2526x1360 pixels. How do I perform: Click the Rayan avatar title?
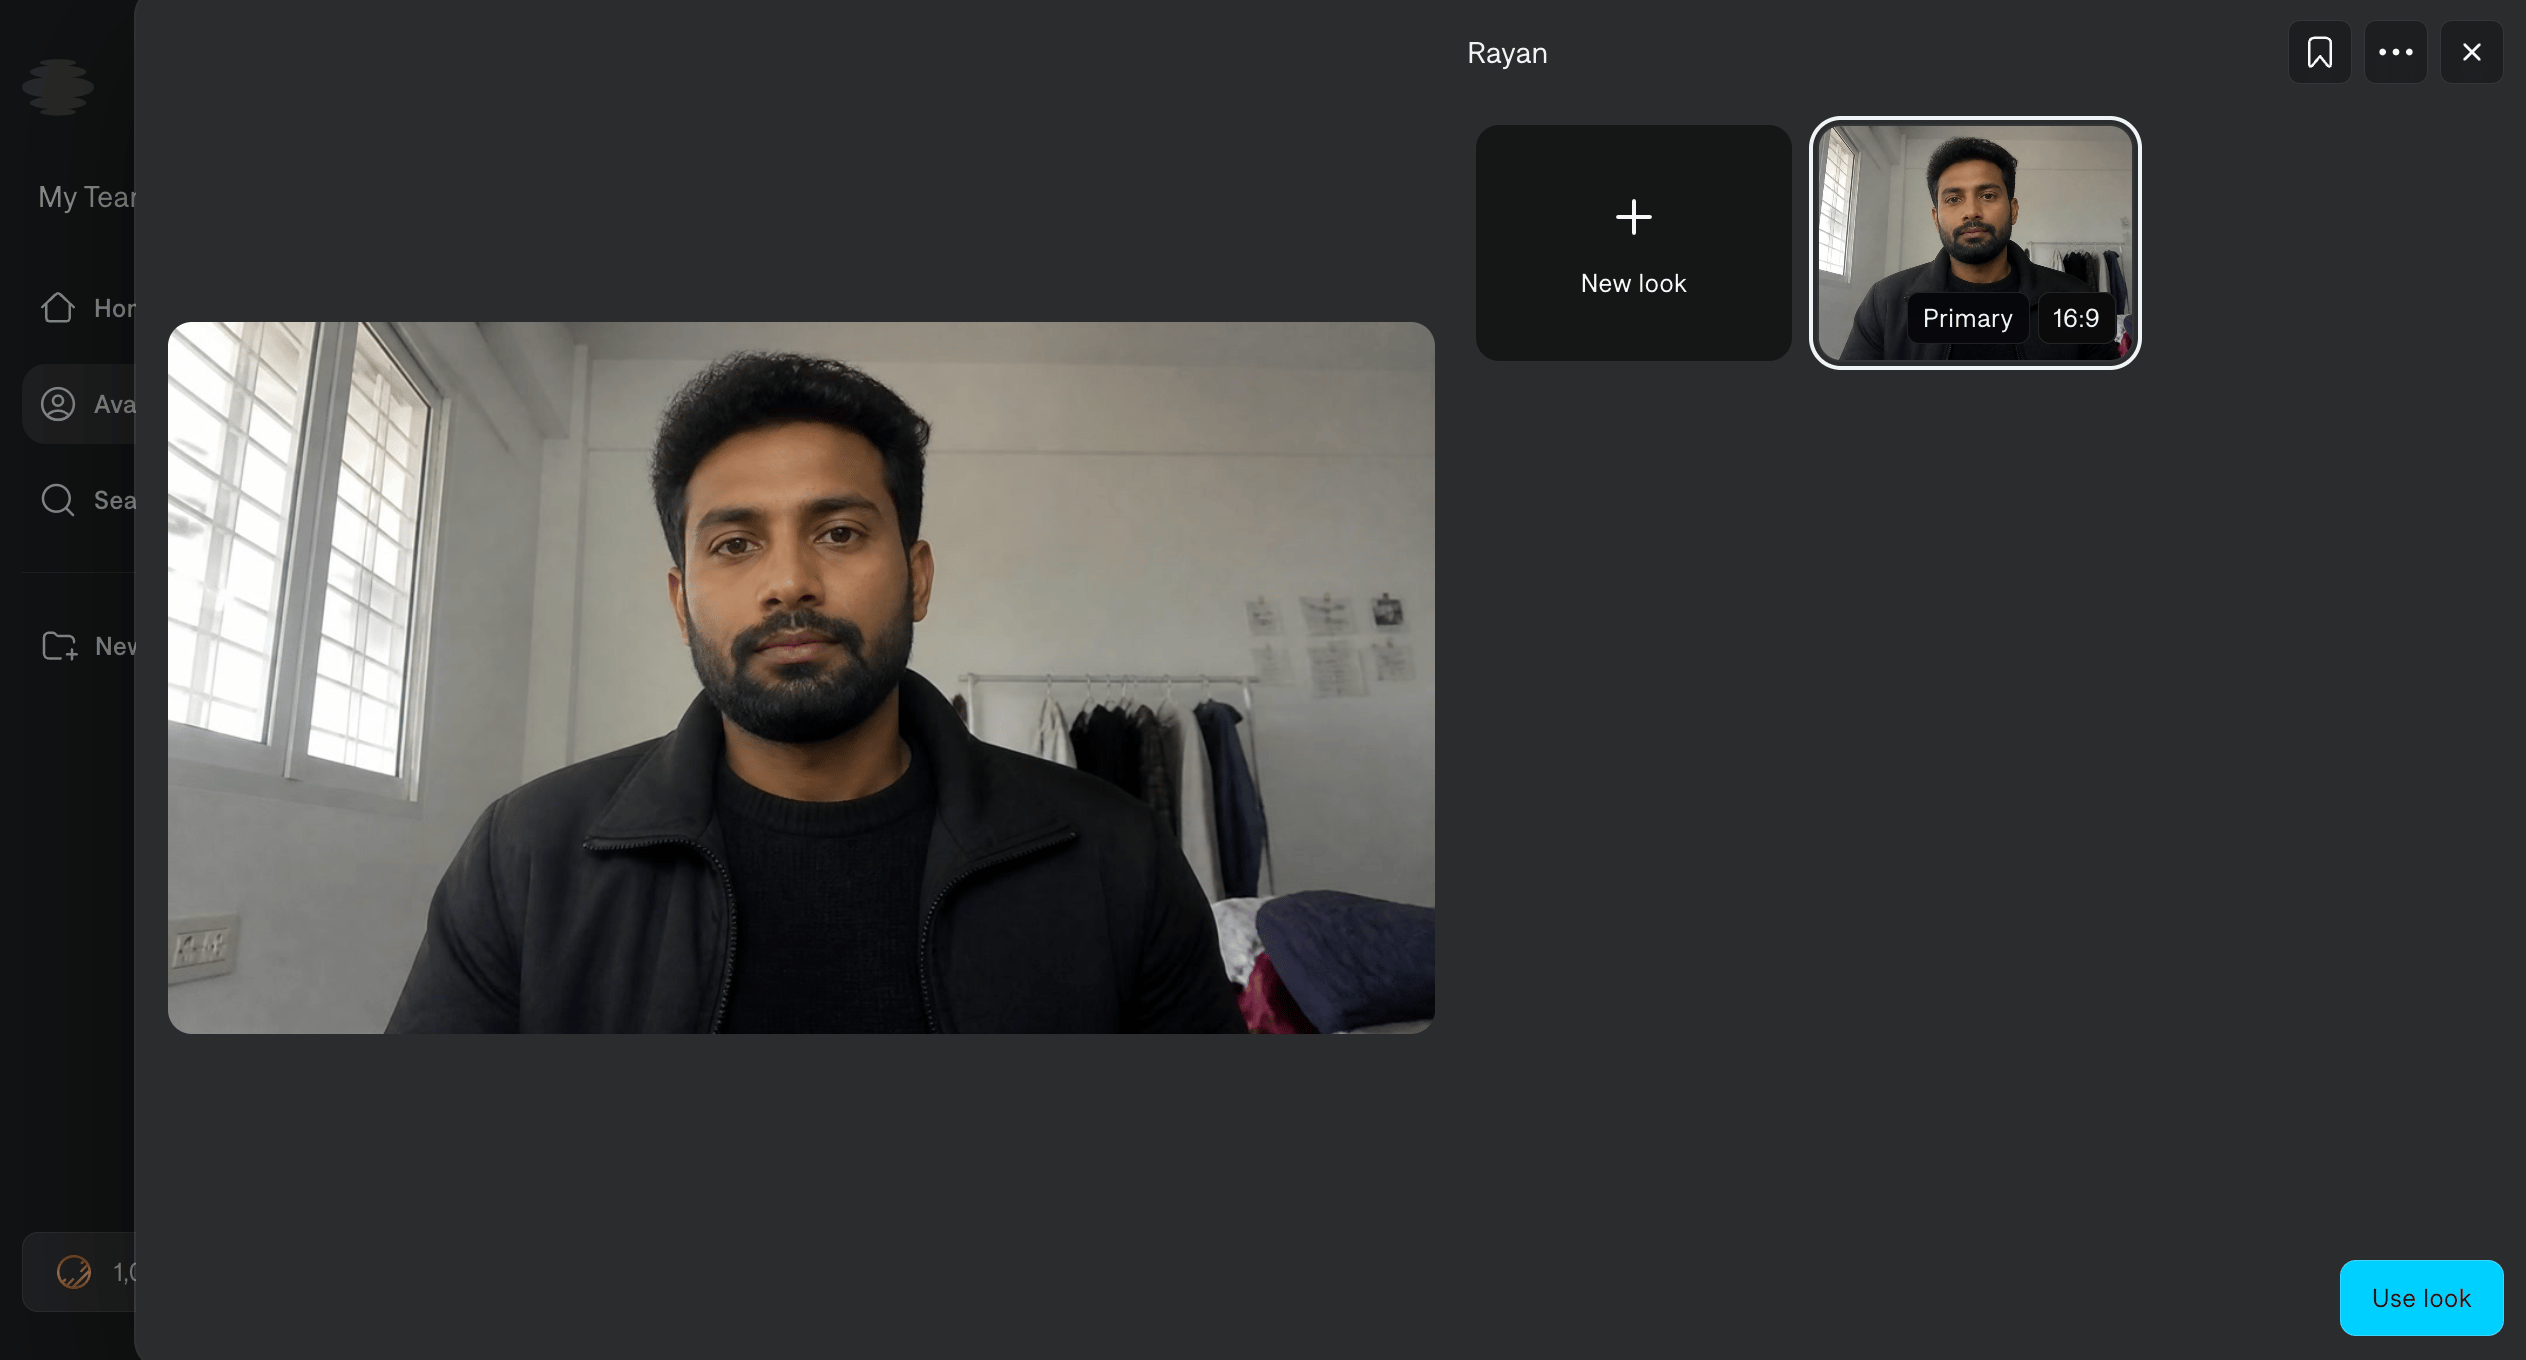[x=1507, y=53]
